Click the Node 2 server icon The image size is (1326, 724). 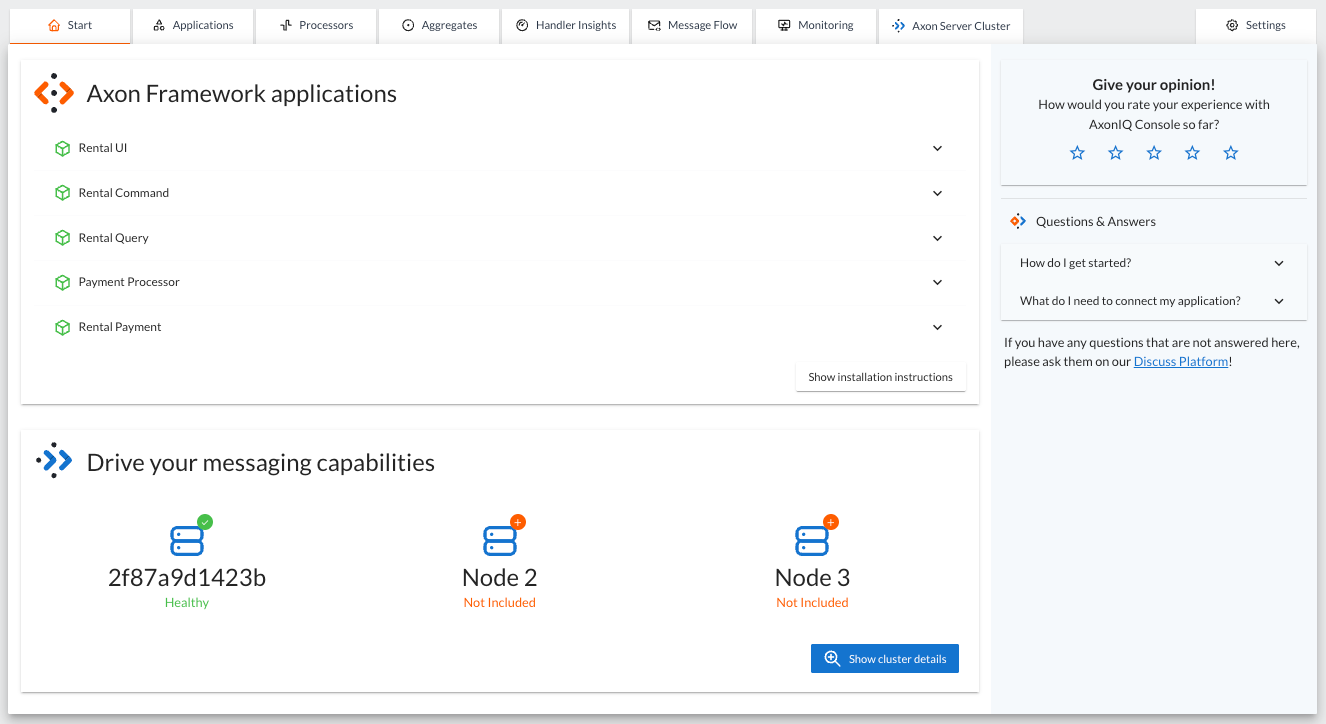(x=500, y=540)
